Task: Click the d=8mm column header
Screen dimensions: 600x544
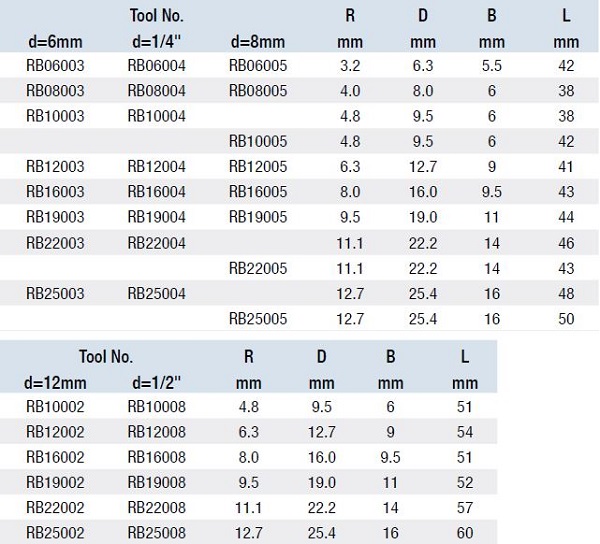Action: coord(258,42)
